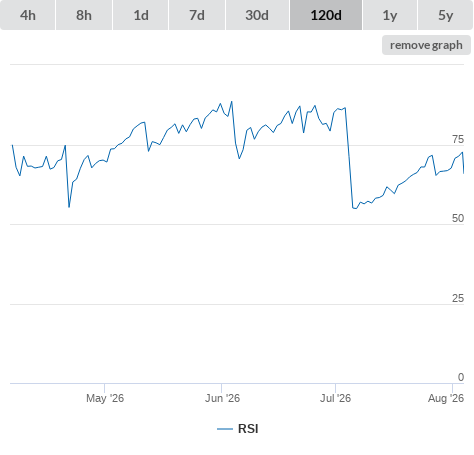Viewport: 474px width, 455px height.
Task: Click the Jun '26 axis label
Action: (222, 398)
